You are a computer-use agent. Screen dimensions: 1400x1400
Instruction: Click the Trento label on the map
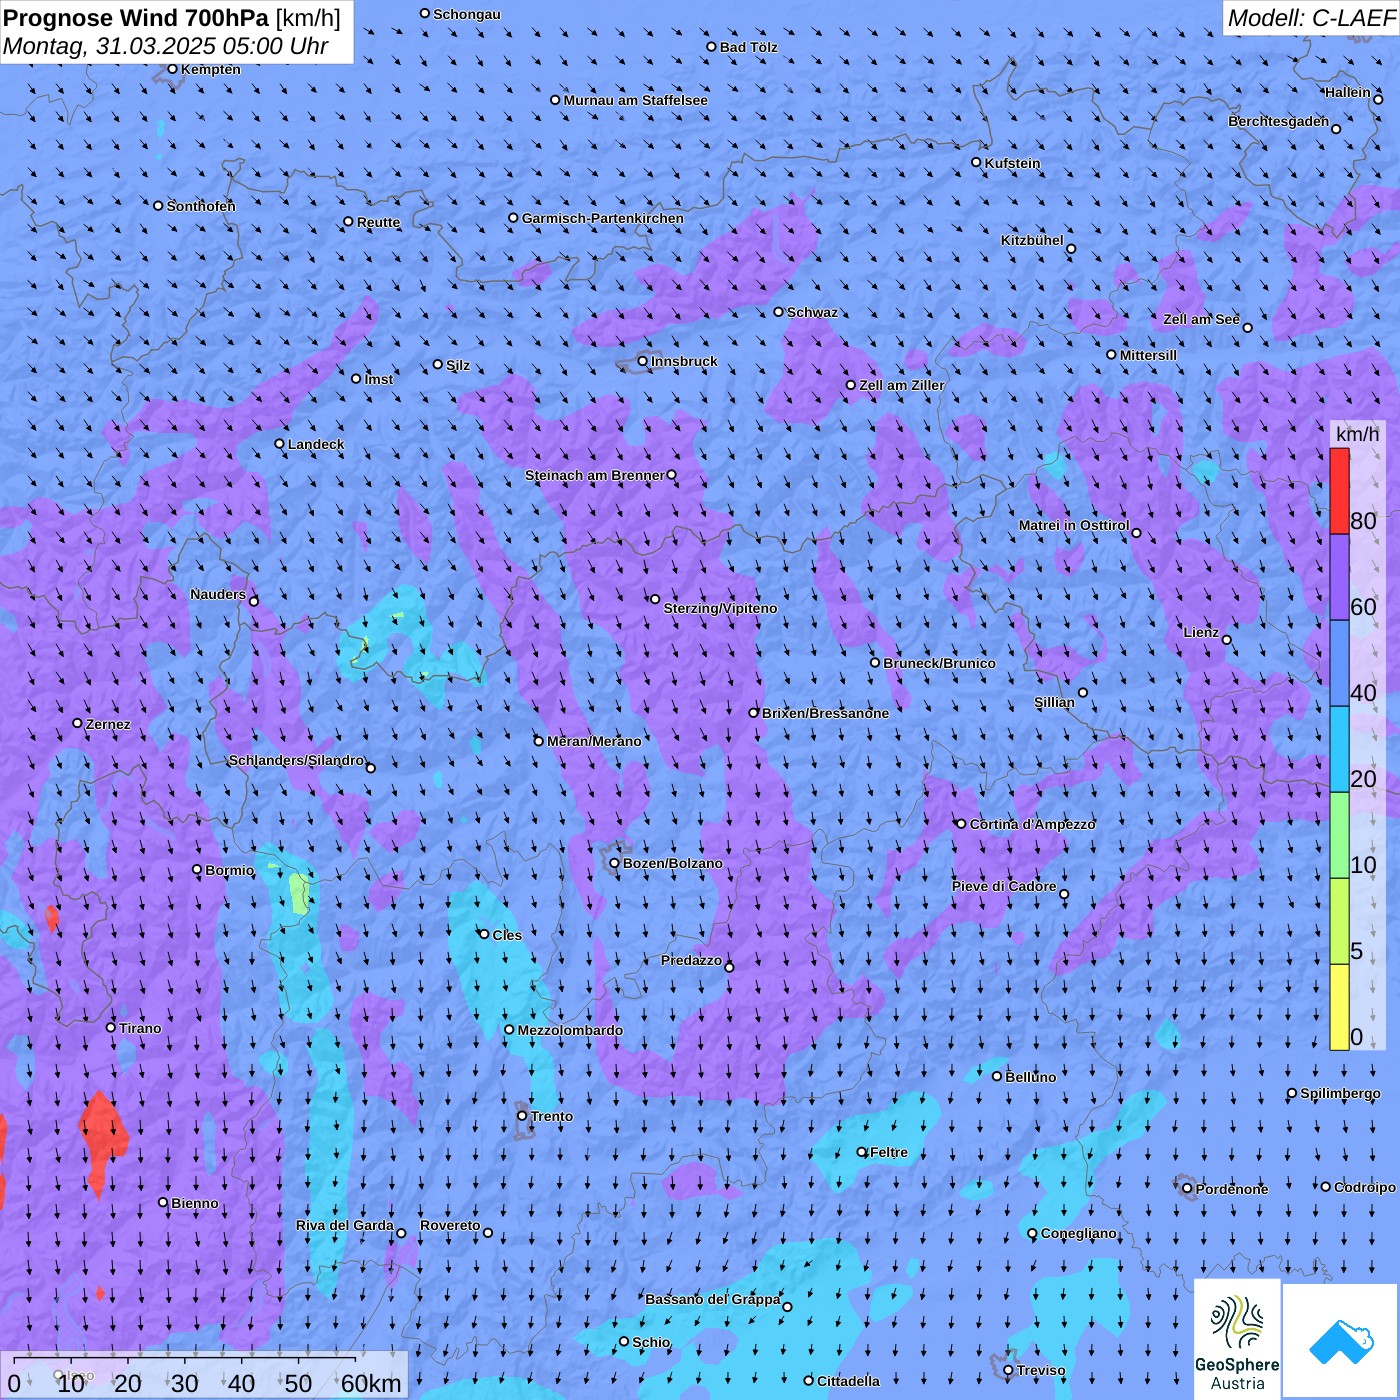pos(552,1116)
